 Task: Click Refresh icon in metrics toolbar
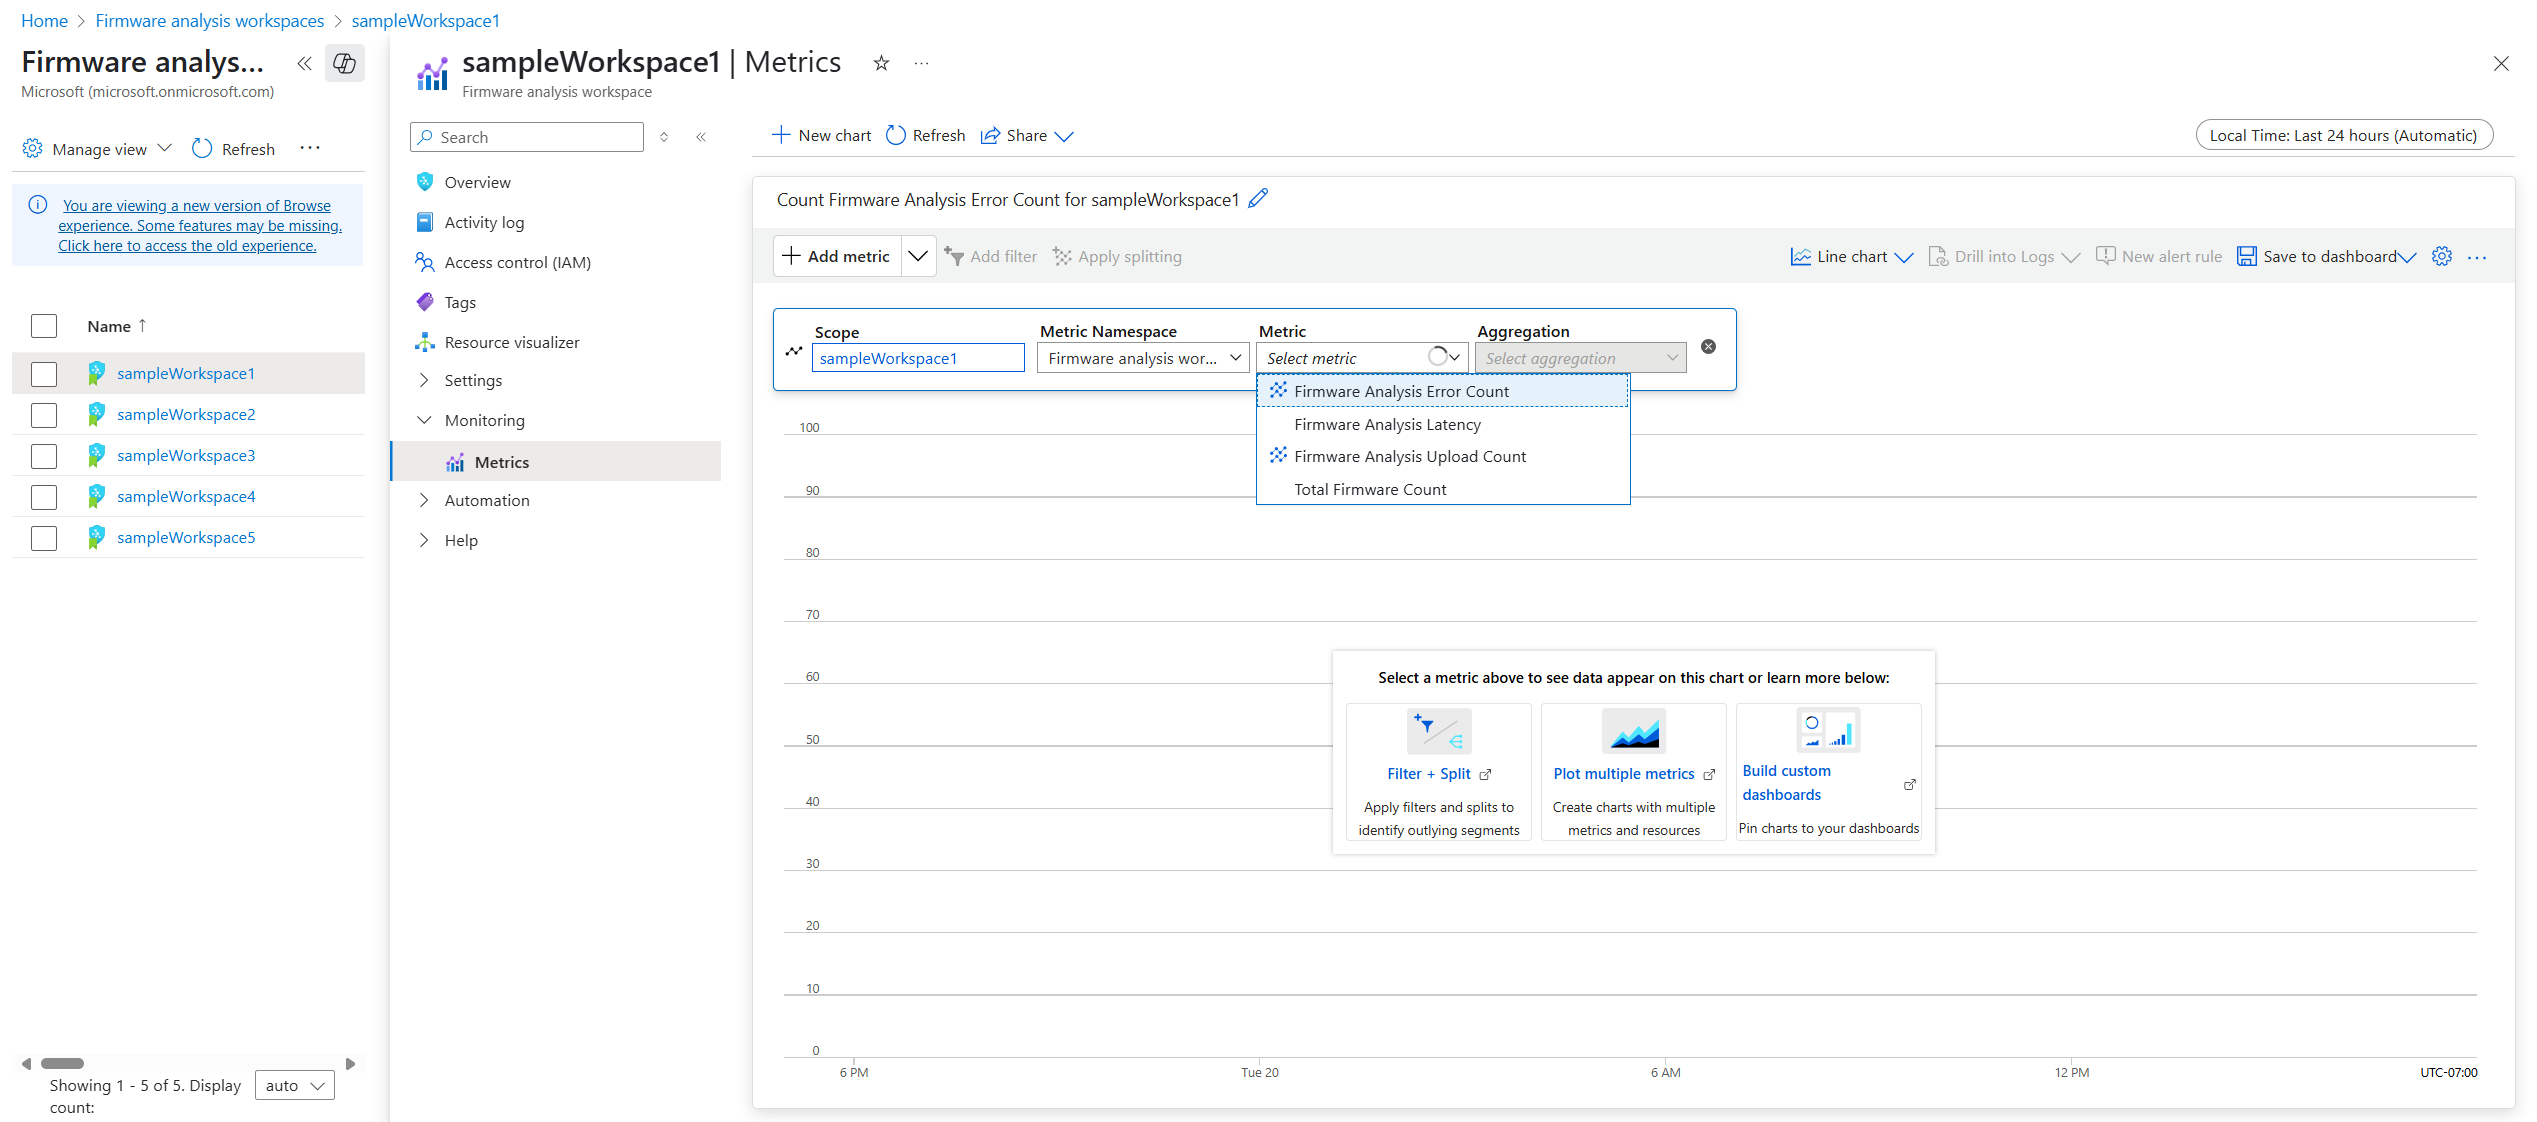point(896,136)
